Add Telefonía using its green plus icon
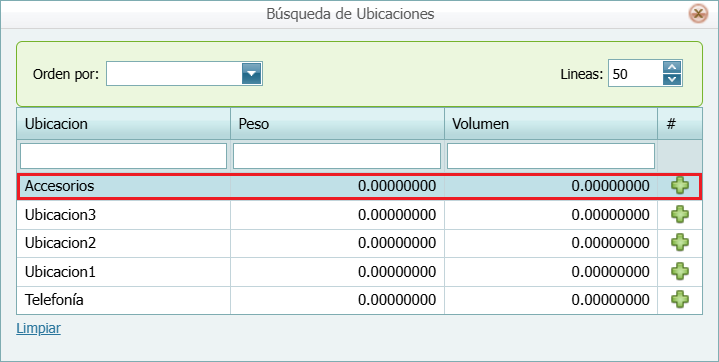This screenshot has width=719, height=362. pyautogui.click(x=680, y=300)
